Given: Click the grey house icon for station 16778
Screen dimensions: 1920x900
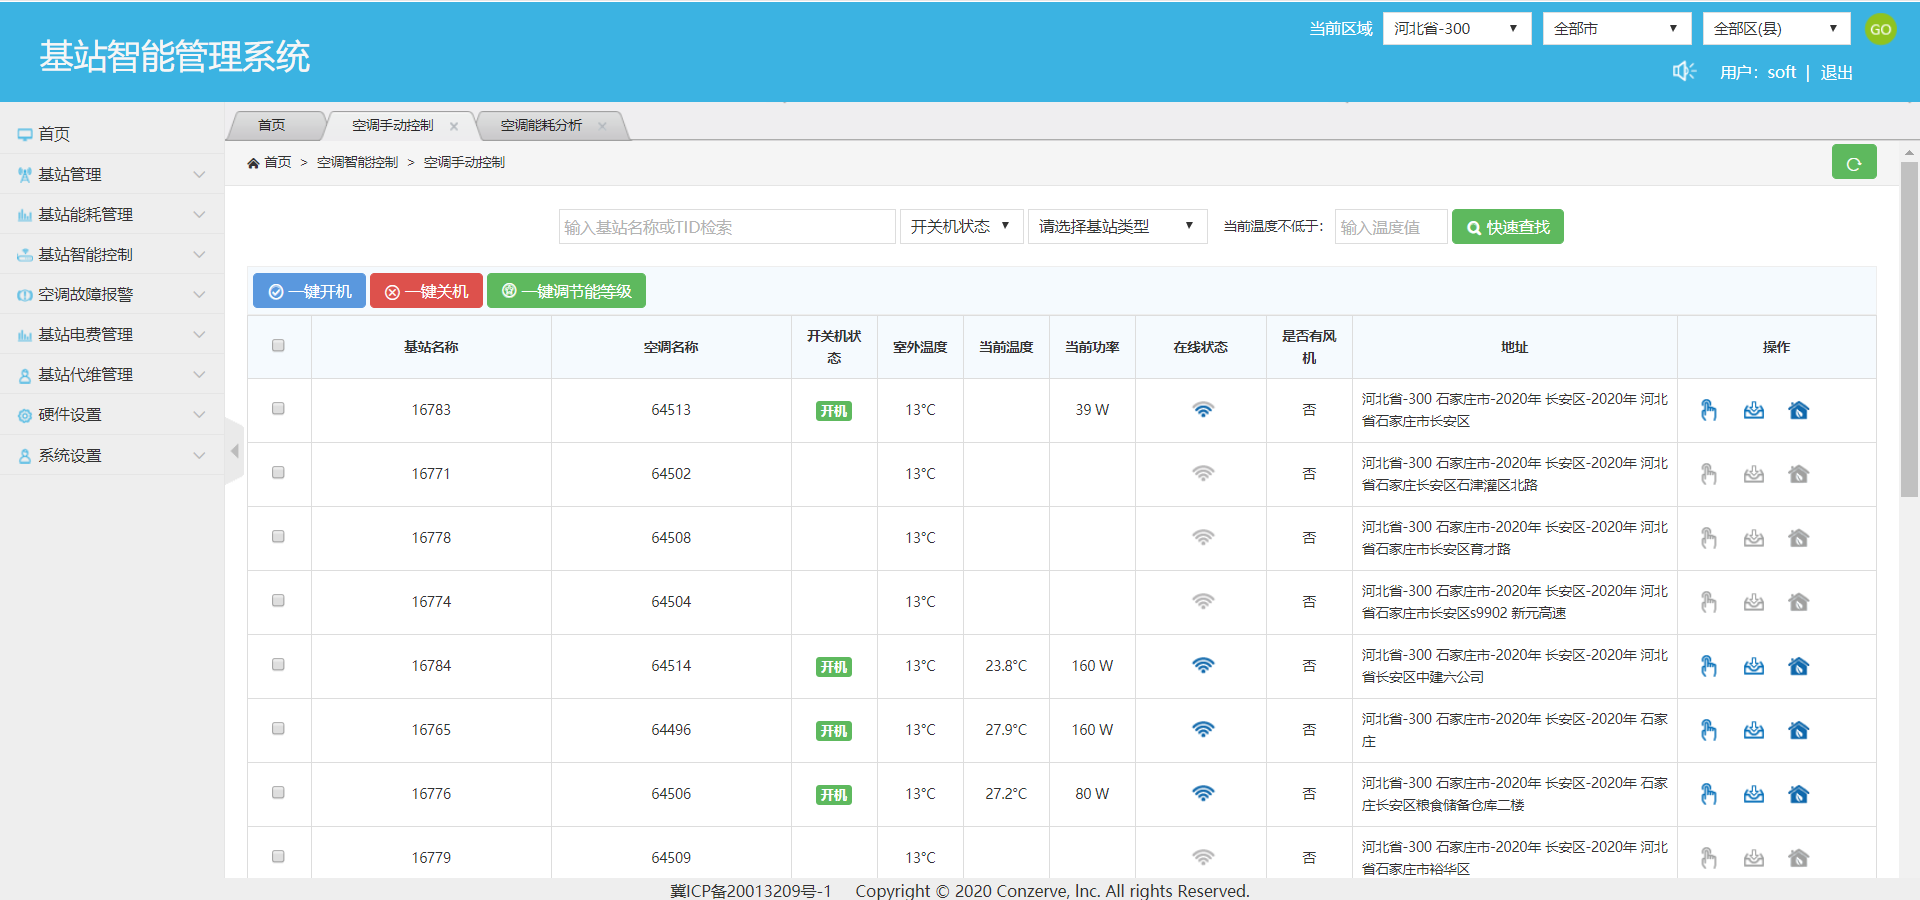Looking at the screenshot, I should point(1798,538).
